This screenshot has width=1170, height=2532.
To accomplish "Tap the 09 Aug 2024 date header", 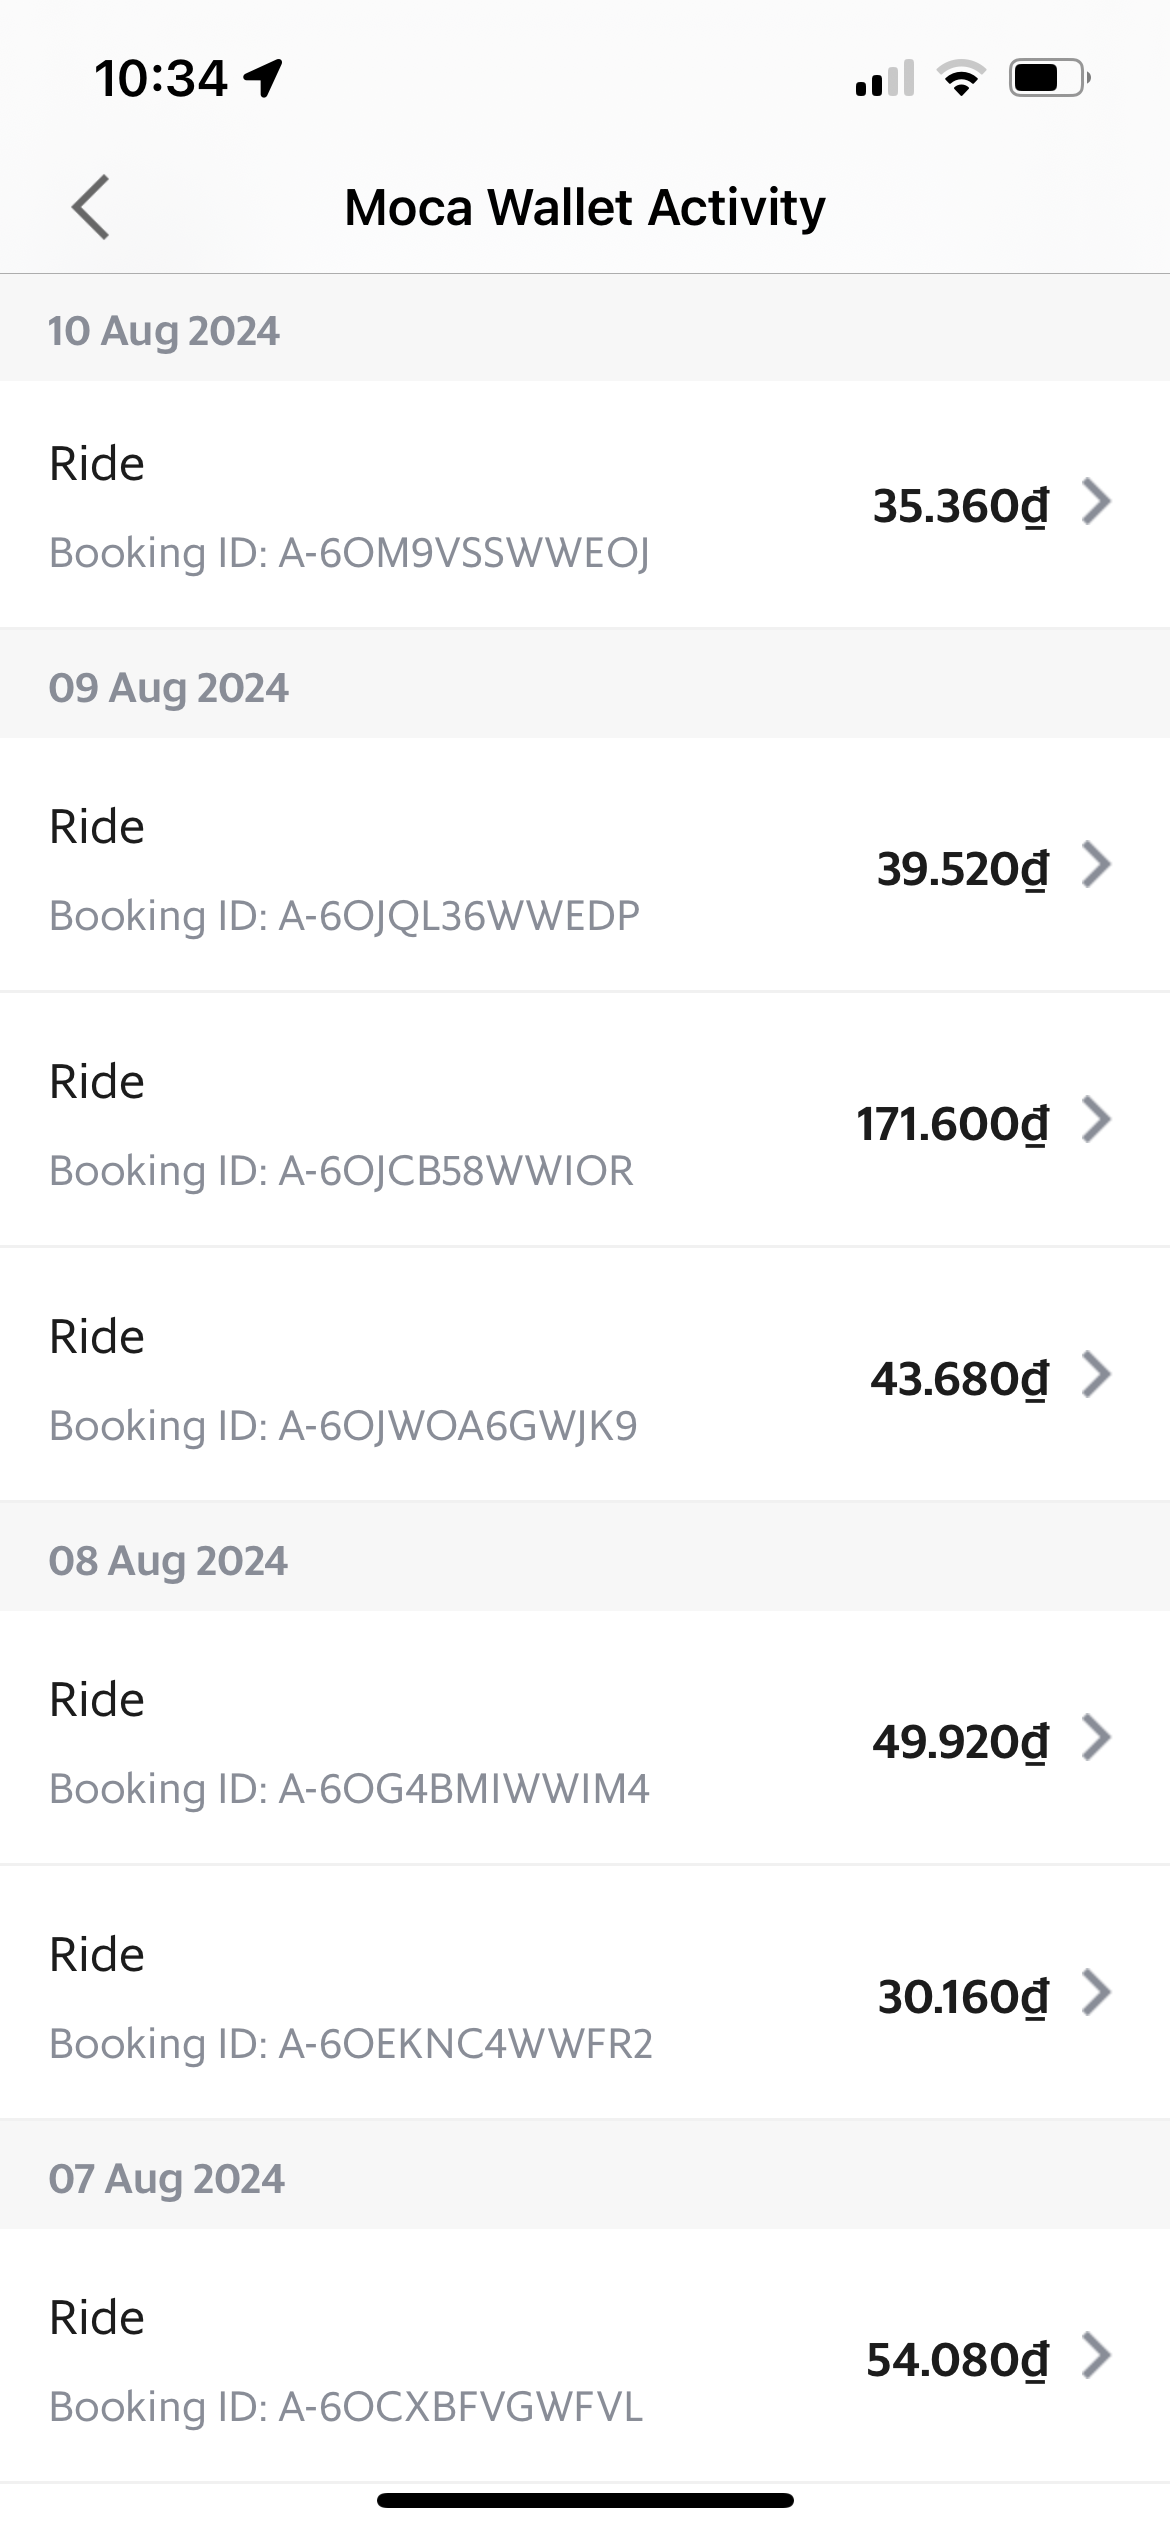I will pos(169,688).
